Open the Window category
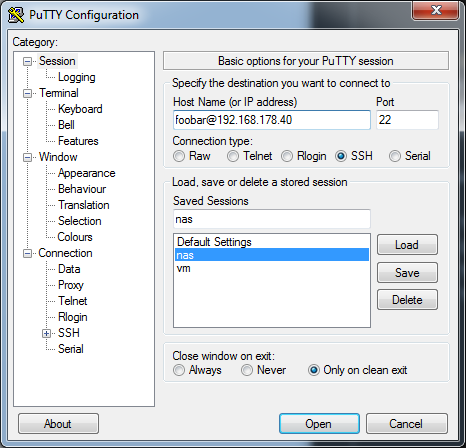 pos(58,157)
